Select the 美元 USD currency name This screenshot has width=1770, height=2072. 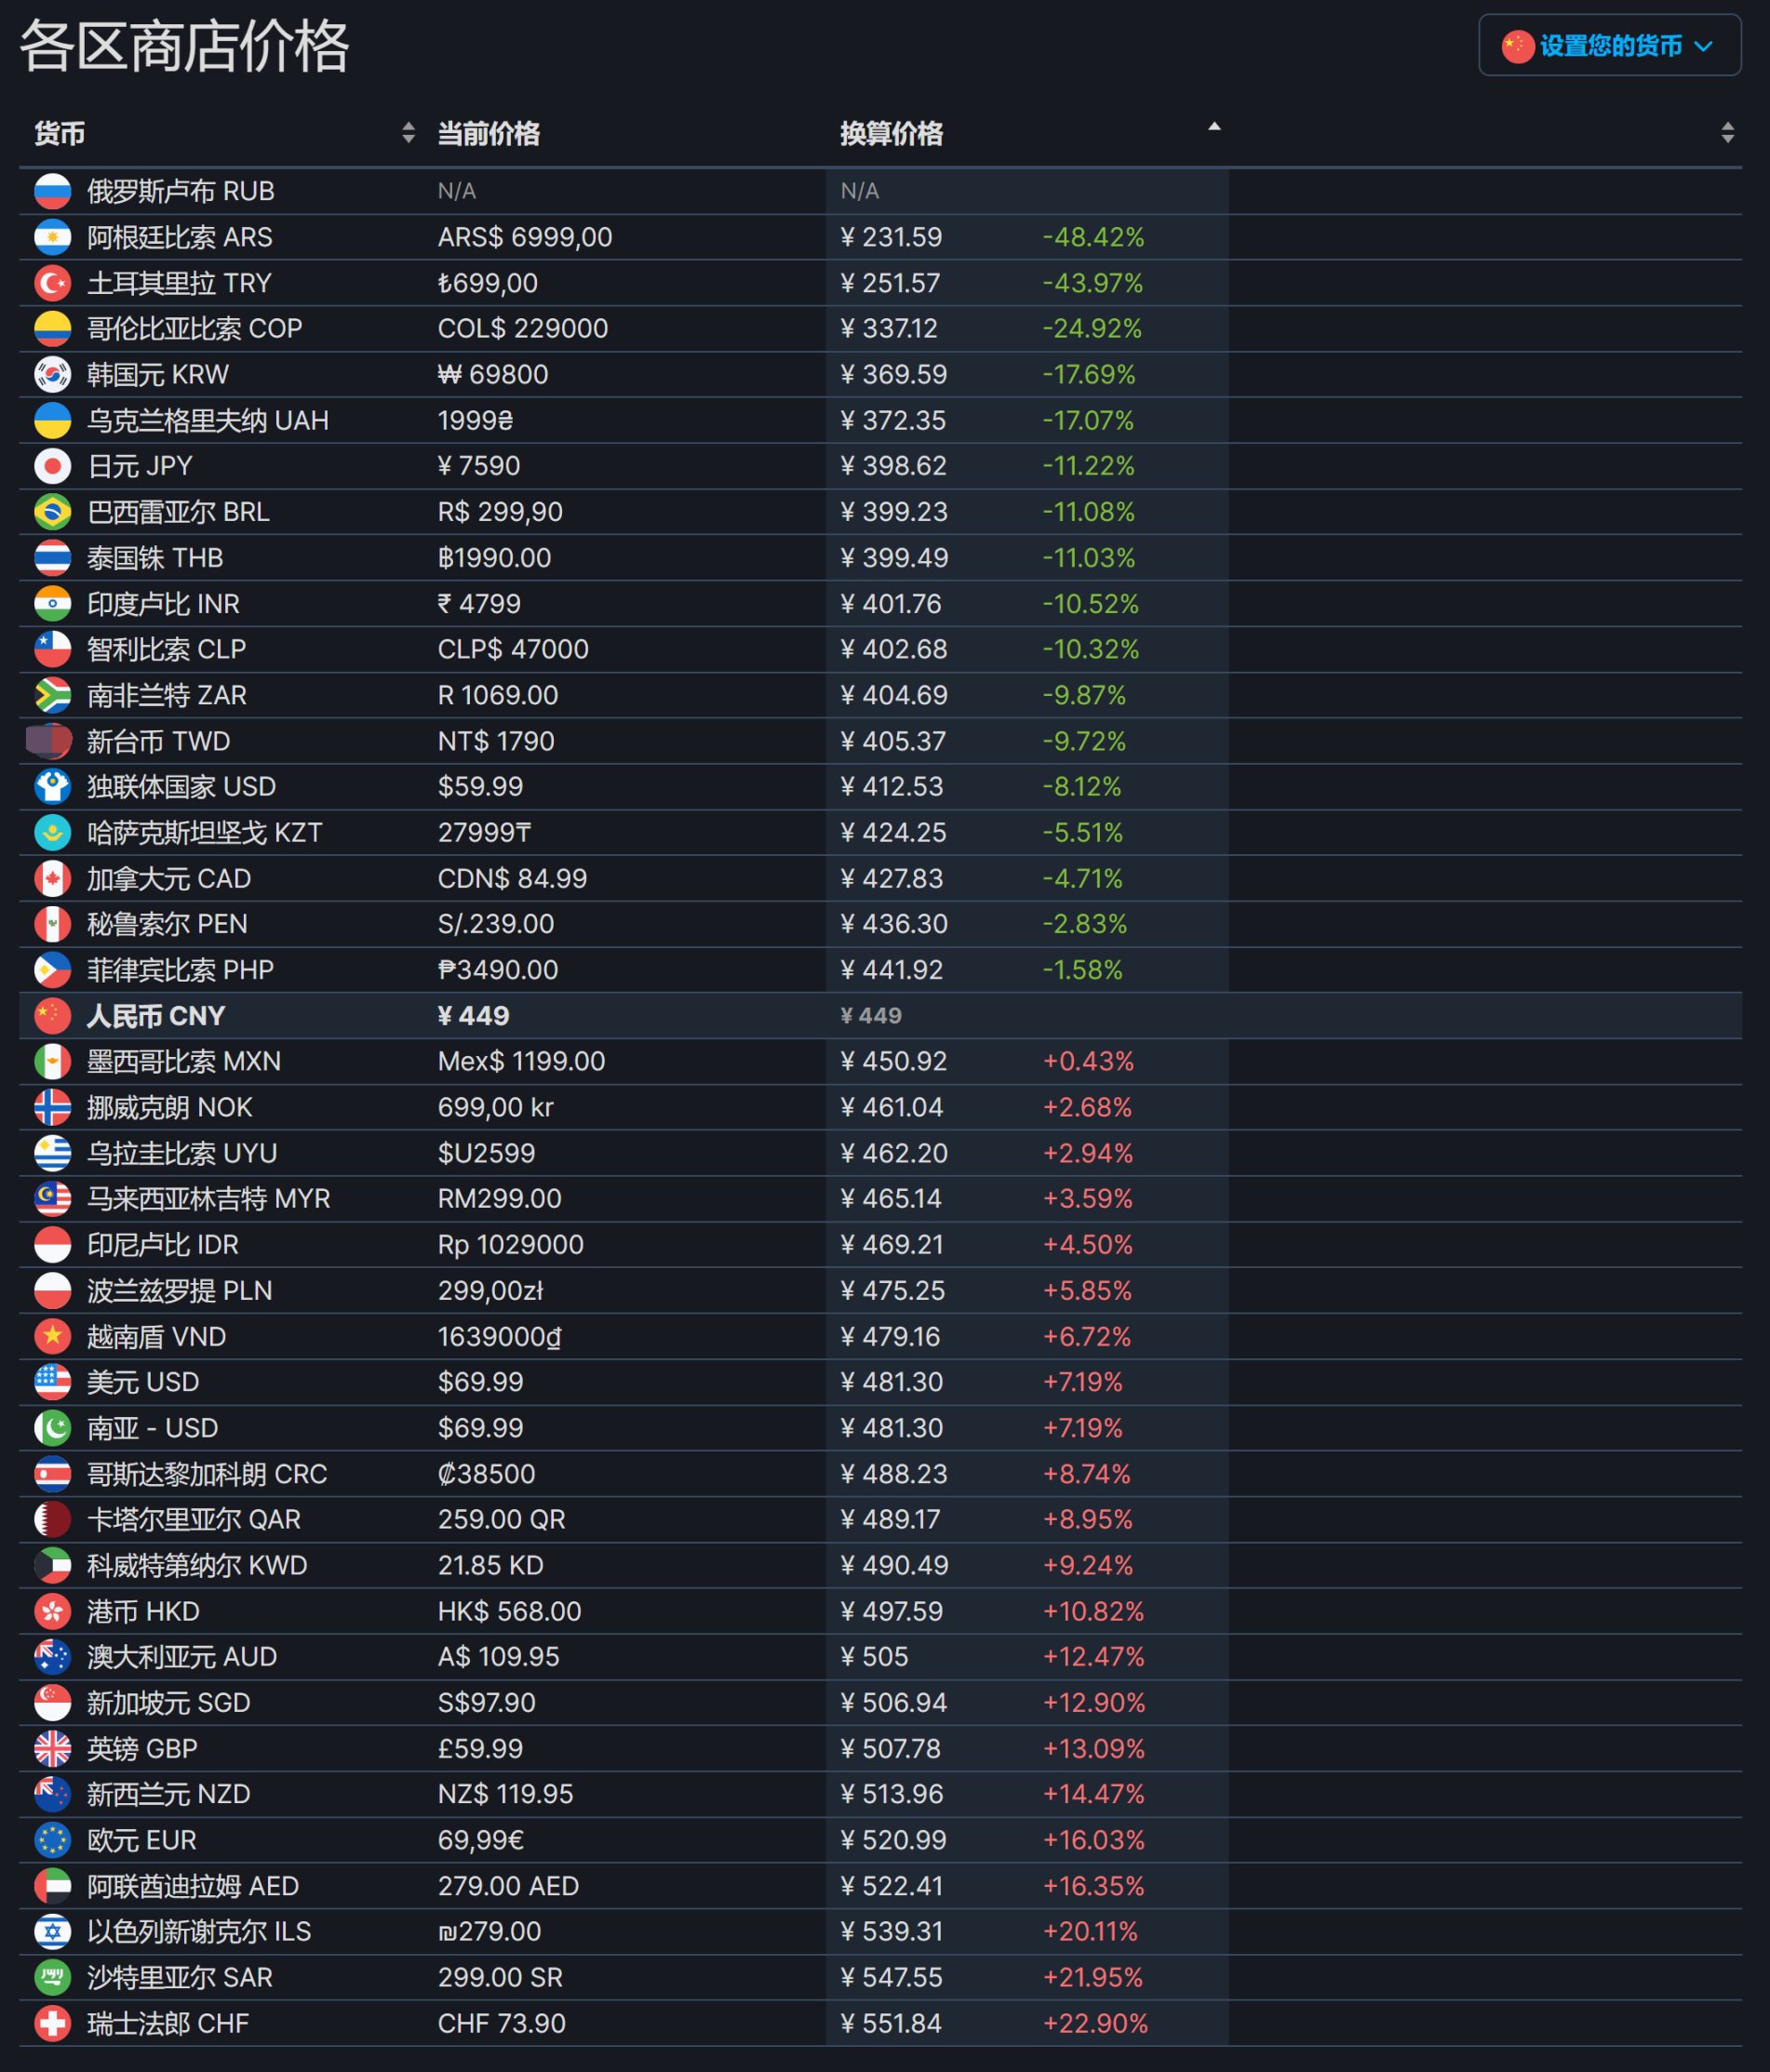coord(142,1382)
